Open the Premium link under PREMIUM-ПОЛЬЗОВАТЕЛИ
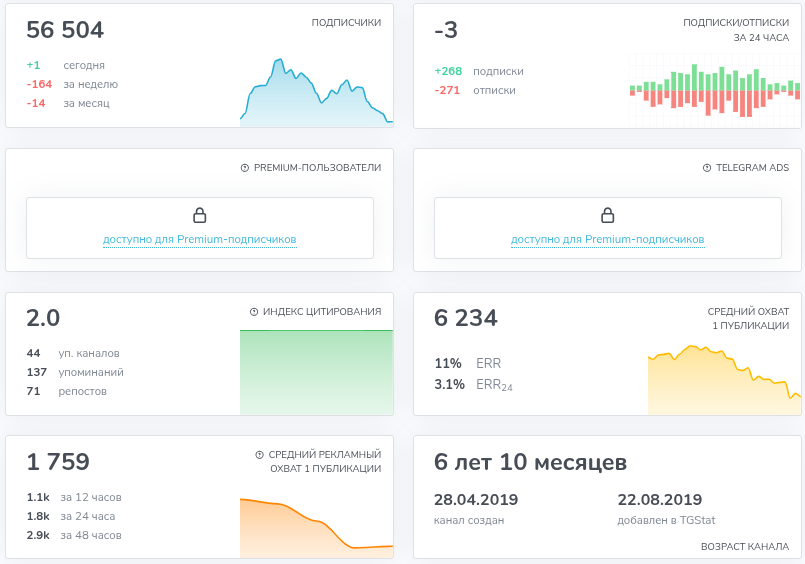 click(x=200, y=240)
